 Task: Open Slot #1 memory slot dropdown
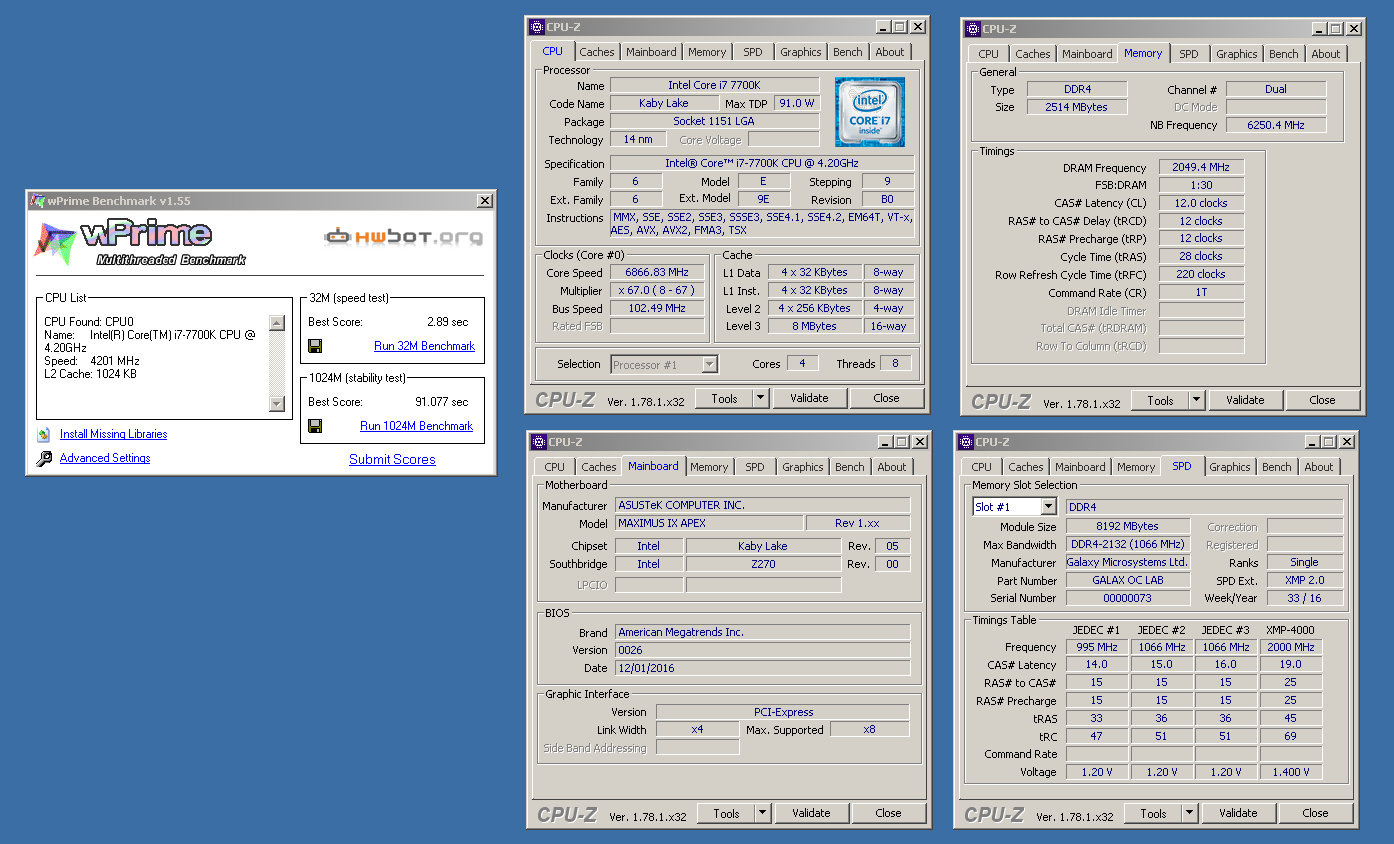1048,507
